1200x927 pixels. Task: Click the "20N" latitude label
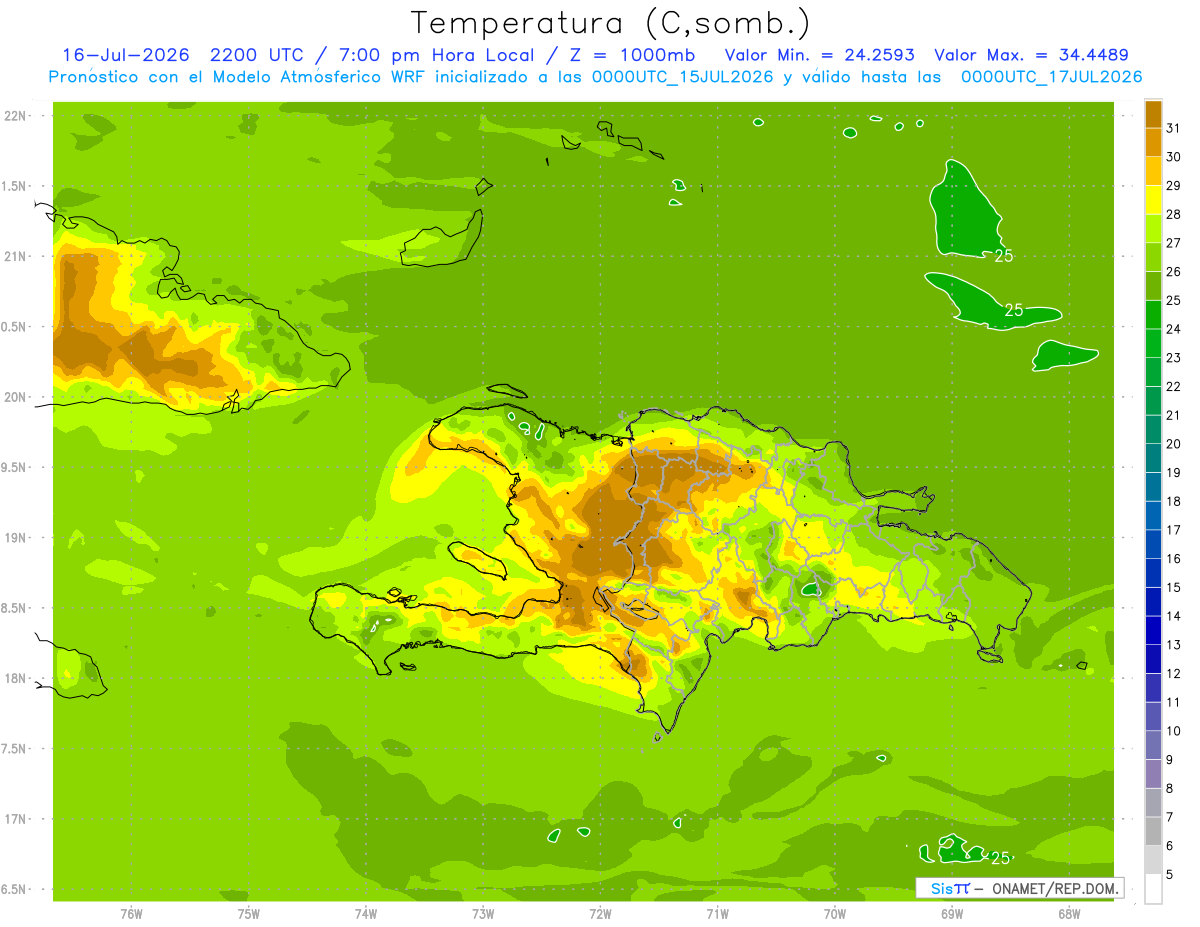16,397
